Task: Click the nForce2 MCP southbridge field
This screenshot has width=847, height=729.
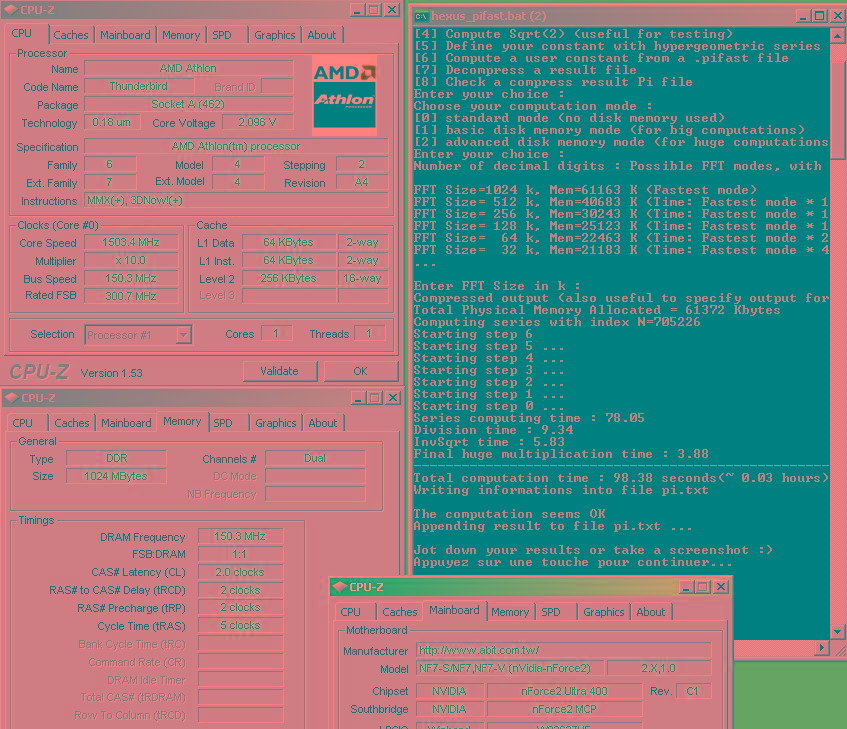Action: pos(564,710)
